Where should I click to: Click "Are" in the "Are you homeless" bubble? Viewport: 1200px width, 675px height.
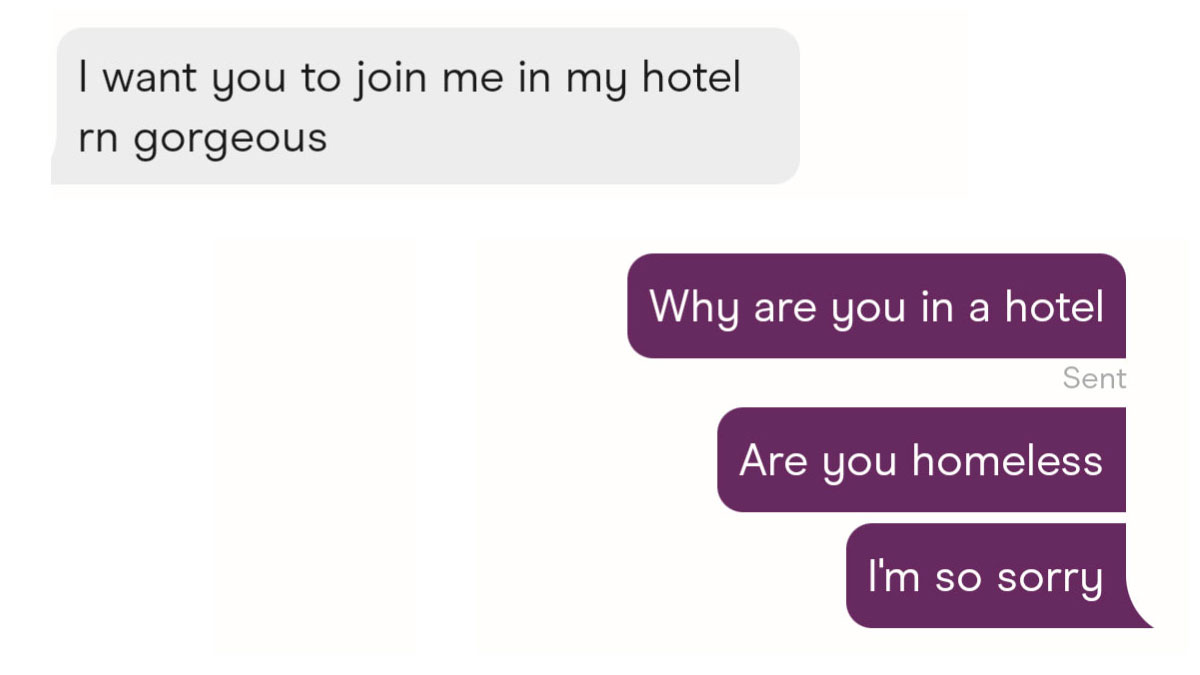[772, 460]
